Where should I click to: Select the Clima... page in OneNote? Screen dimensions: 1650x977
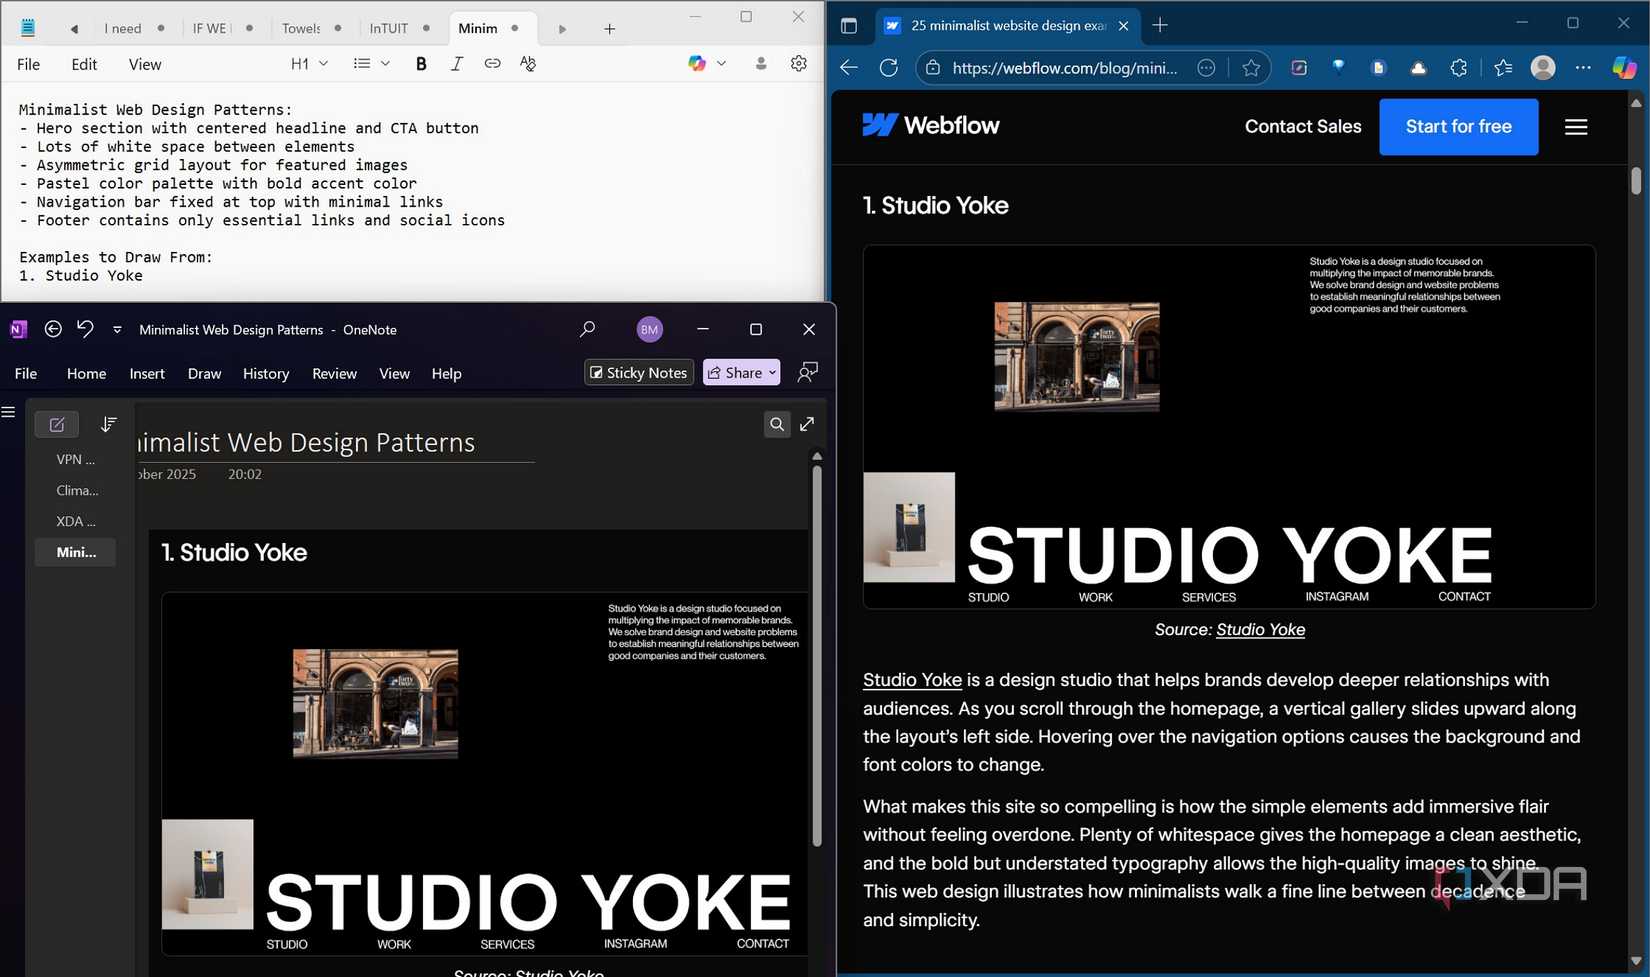click(75, 490)
